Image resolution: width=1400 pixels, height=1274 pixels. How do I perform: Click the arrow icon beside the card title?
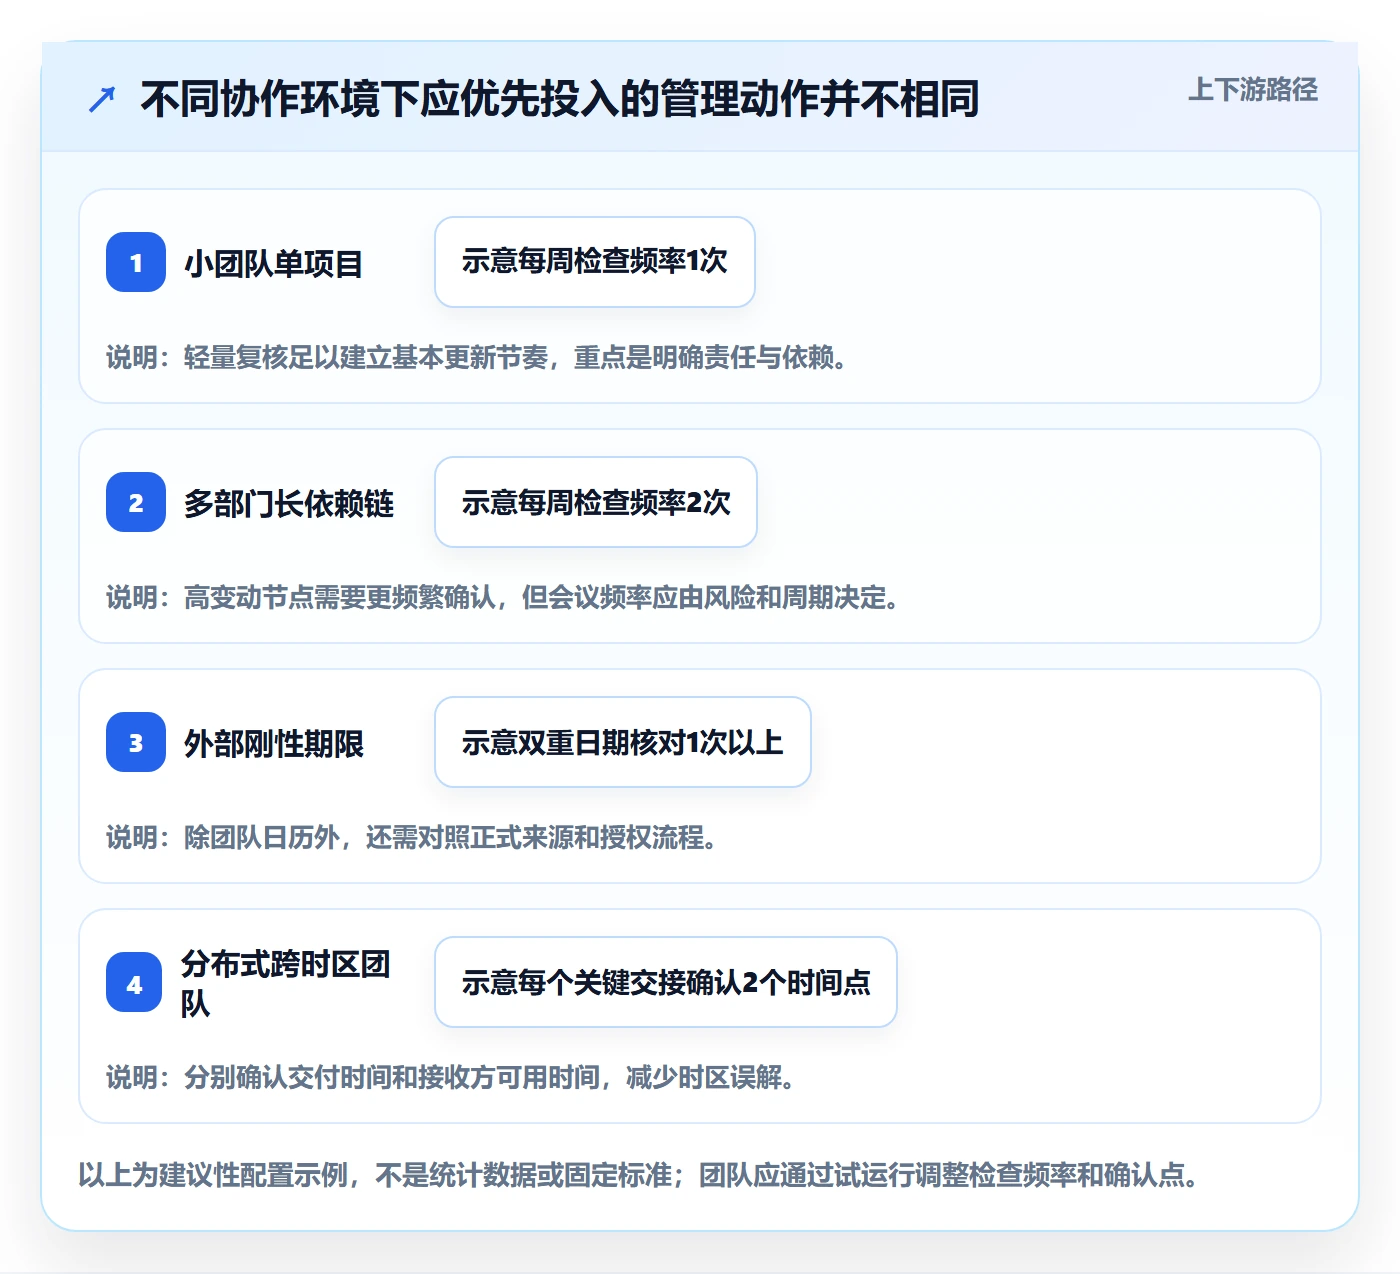102,99
